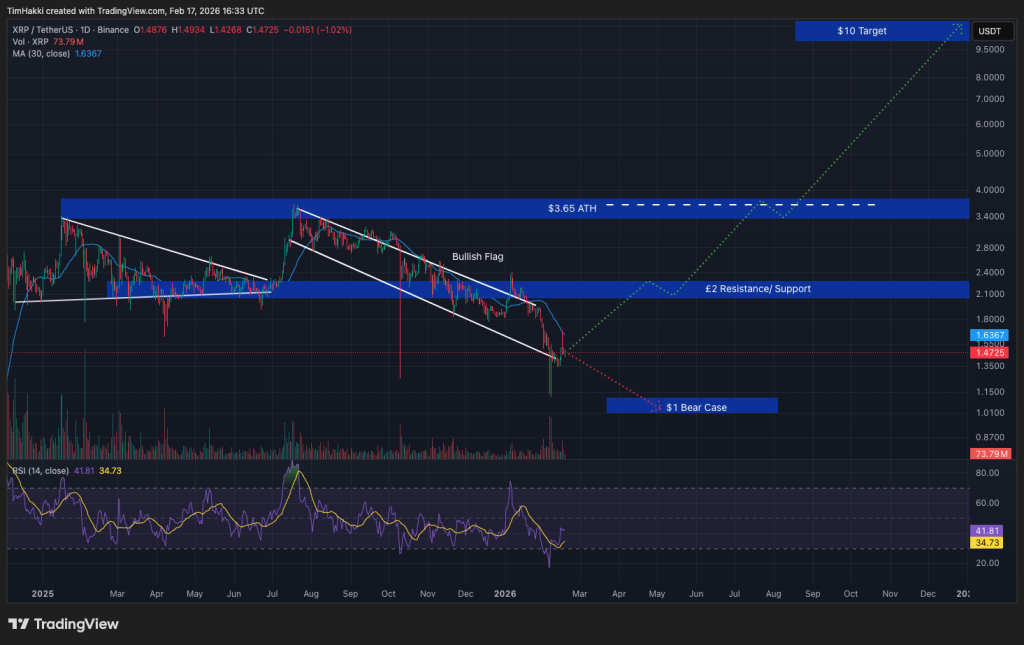Select the $3.65 ATH zone label

pyautogui.click(x=572, y=208)
